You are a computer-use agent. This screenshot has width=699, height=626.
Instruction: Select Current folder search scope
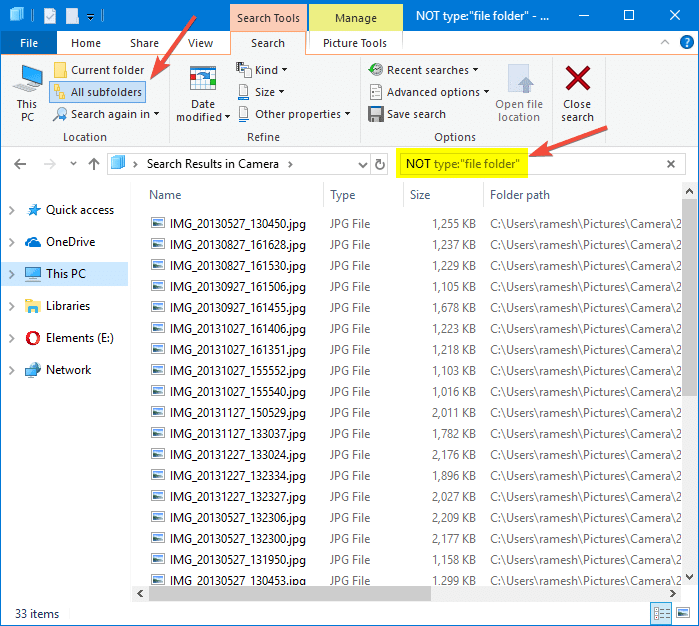[x=98, y=70]
